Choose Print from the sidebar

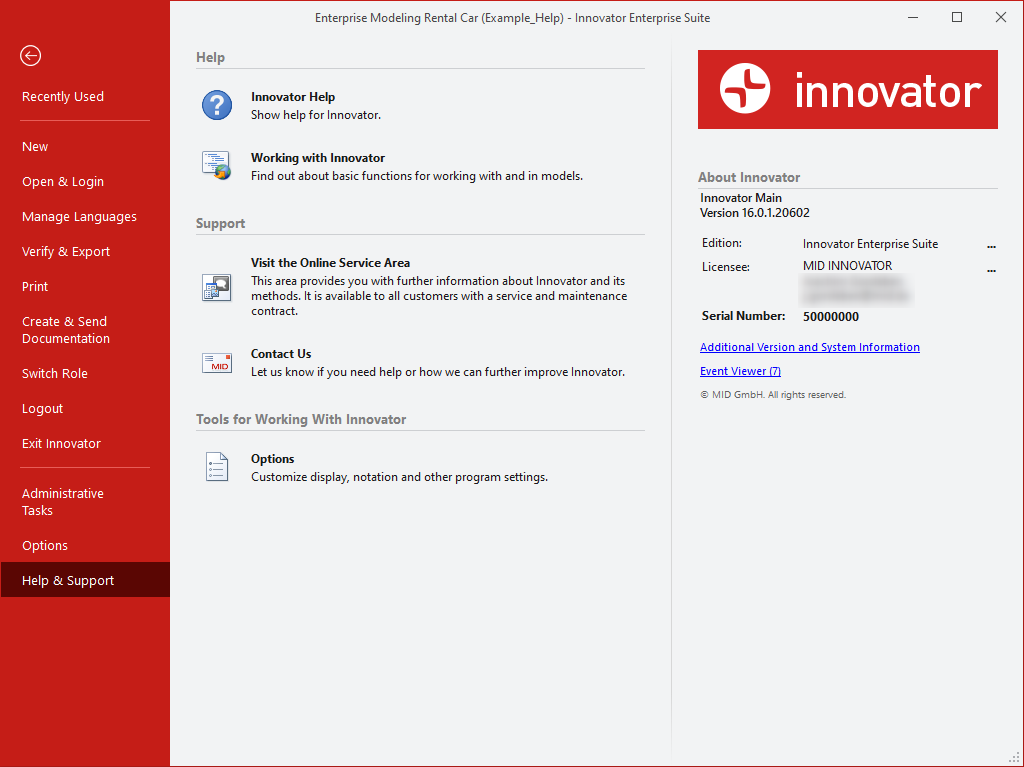[x=35, y=287]
